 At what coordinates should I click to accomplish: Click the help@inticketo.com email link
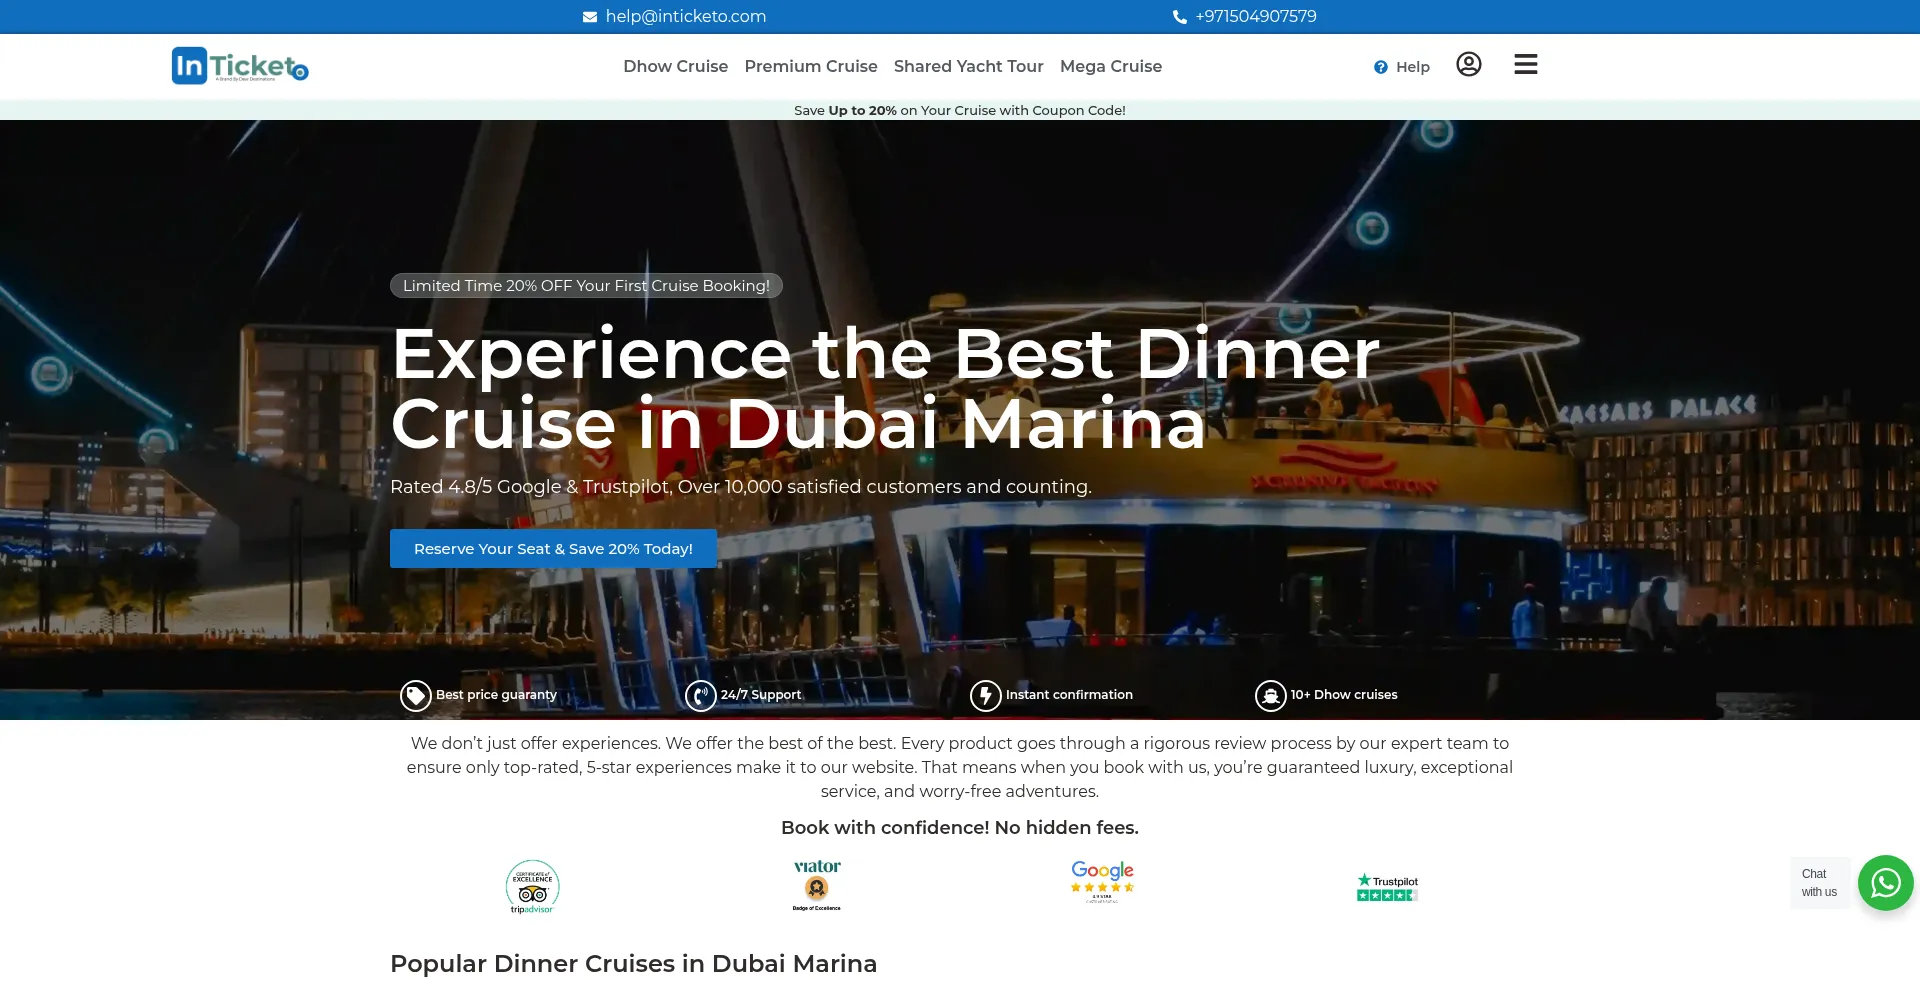pyautogui.click(x=685, y=16)
